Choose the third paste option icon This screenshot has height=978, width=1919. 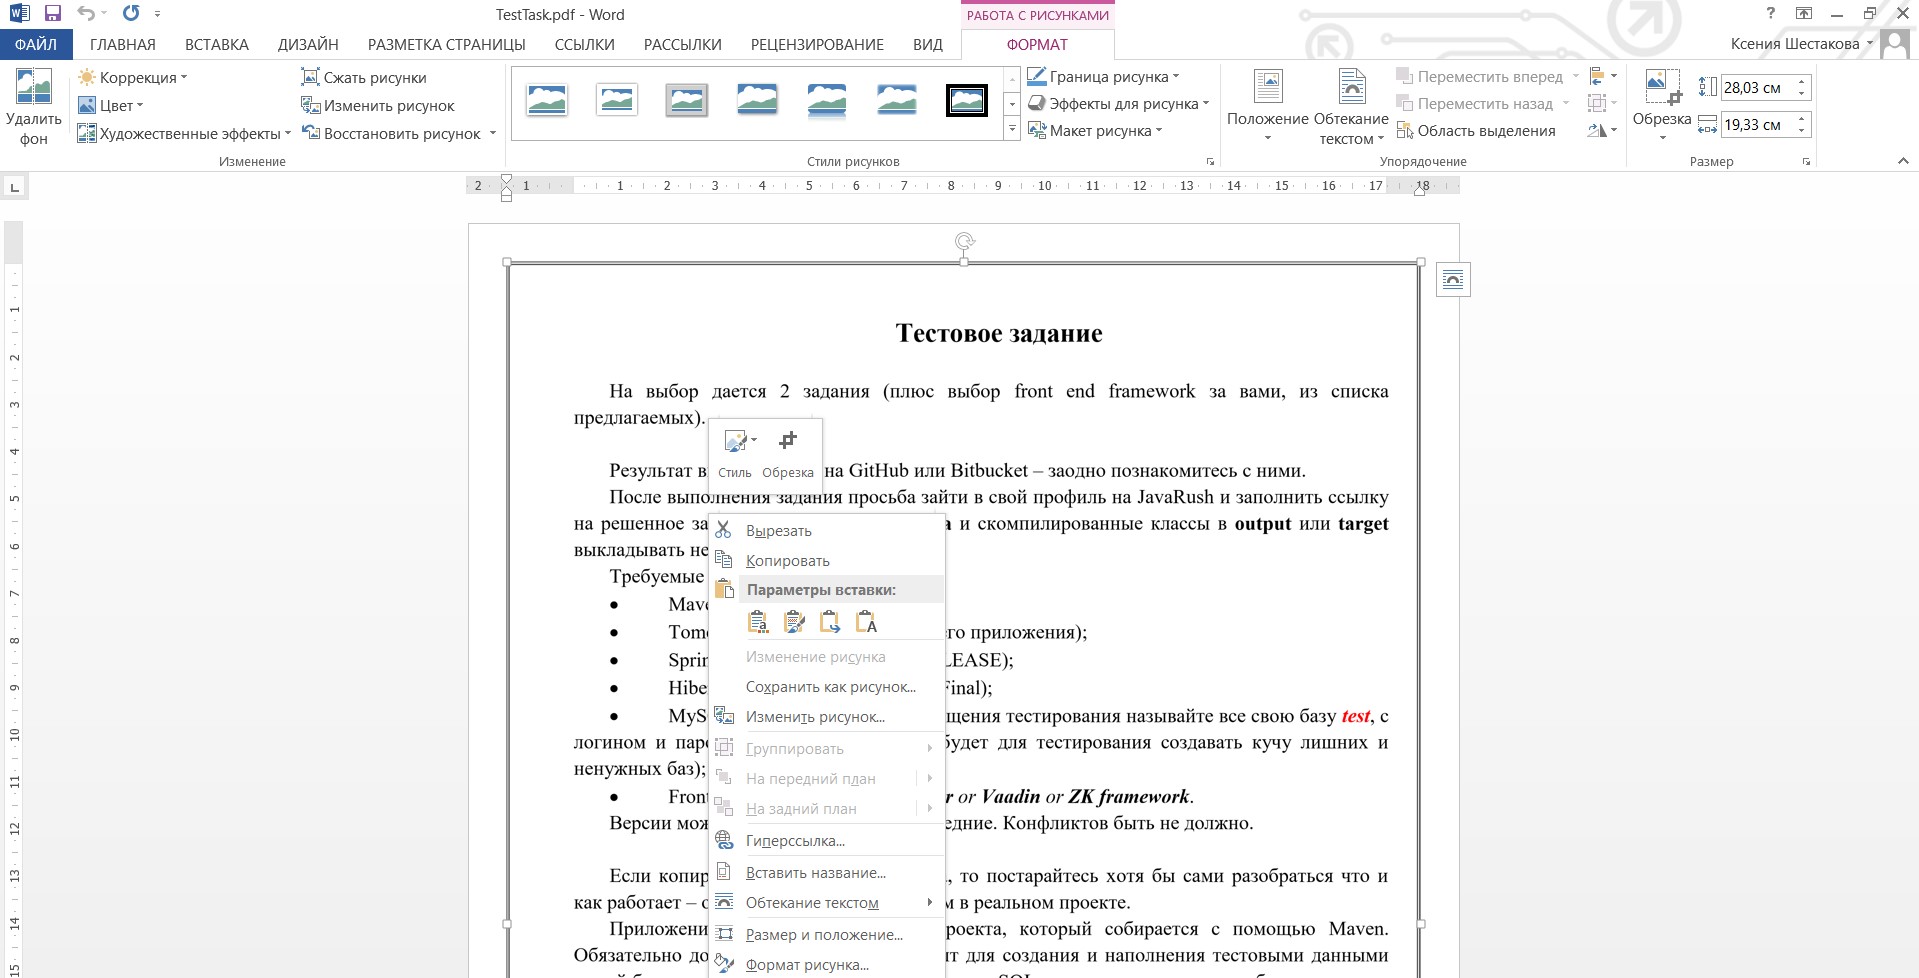pyautogui.click(x=830, y=622)
